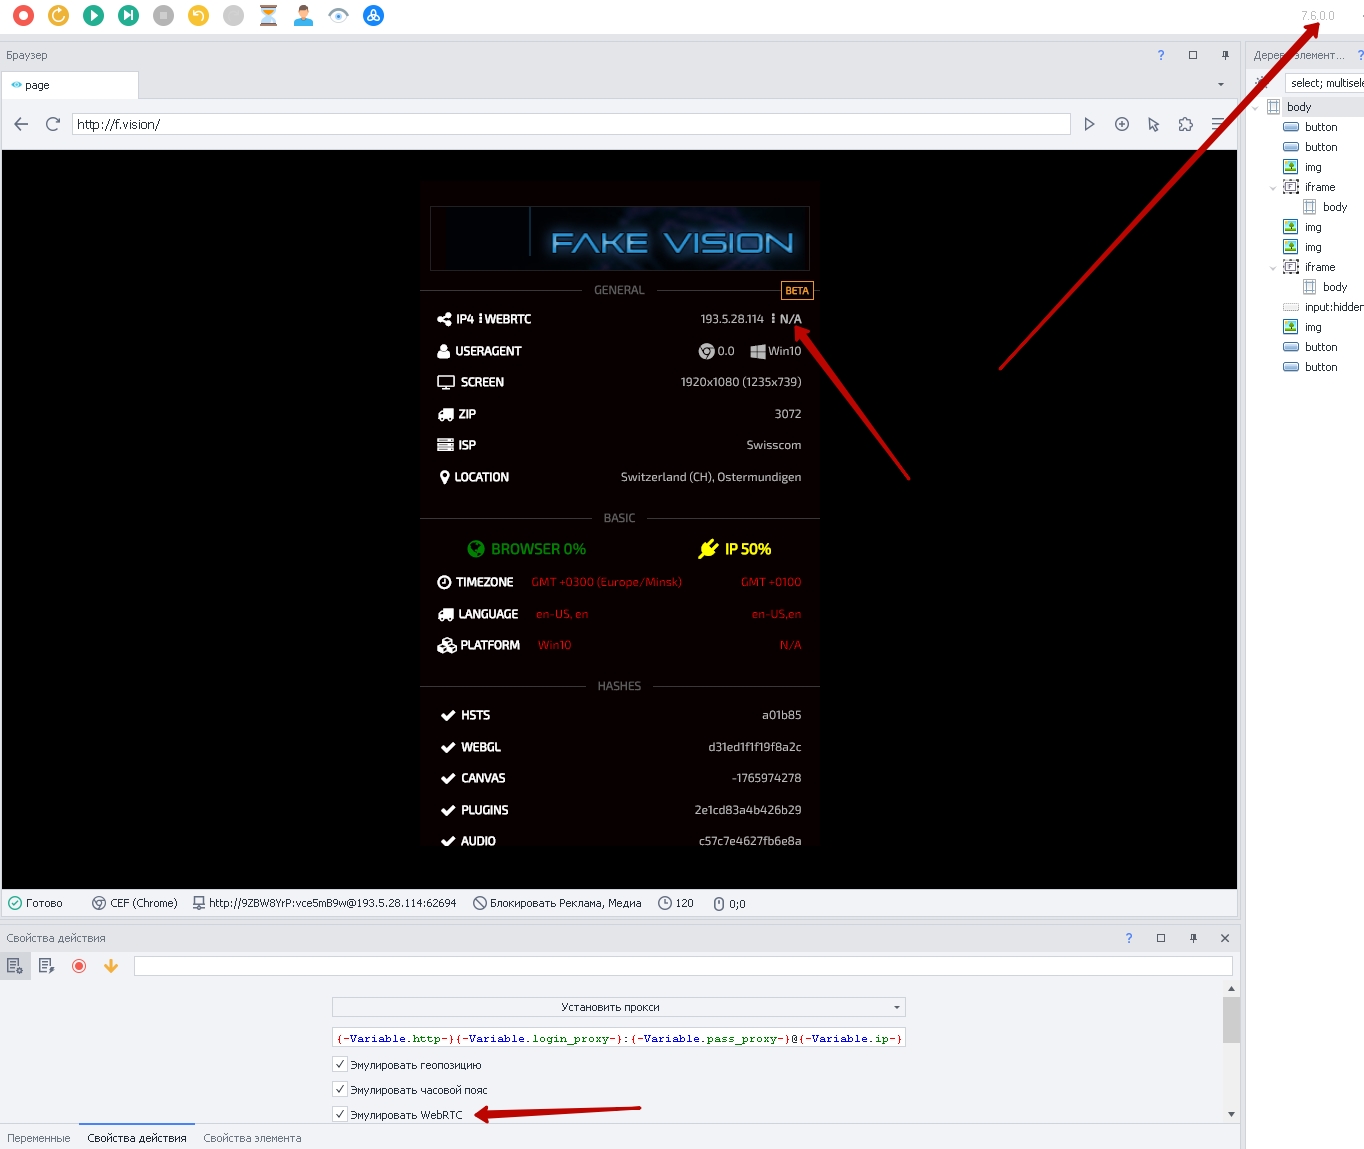The image size is (1364, 1149).
Task: Click the green step-forward button
Action: [x=128, y=15]
